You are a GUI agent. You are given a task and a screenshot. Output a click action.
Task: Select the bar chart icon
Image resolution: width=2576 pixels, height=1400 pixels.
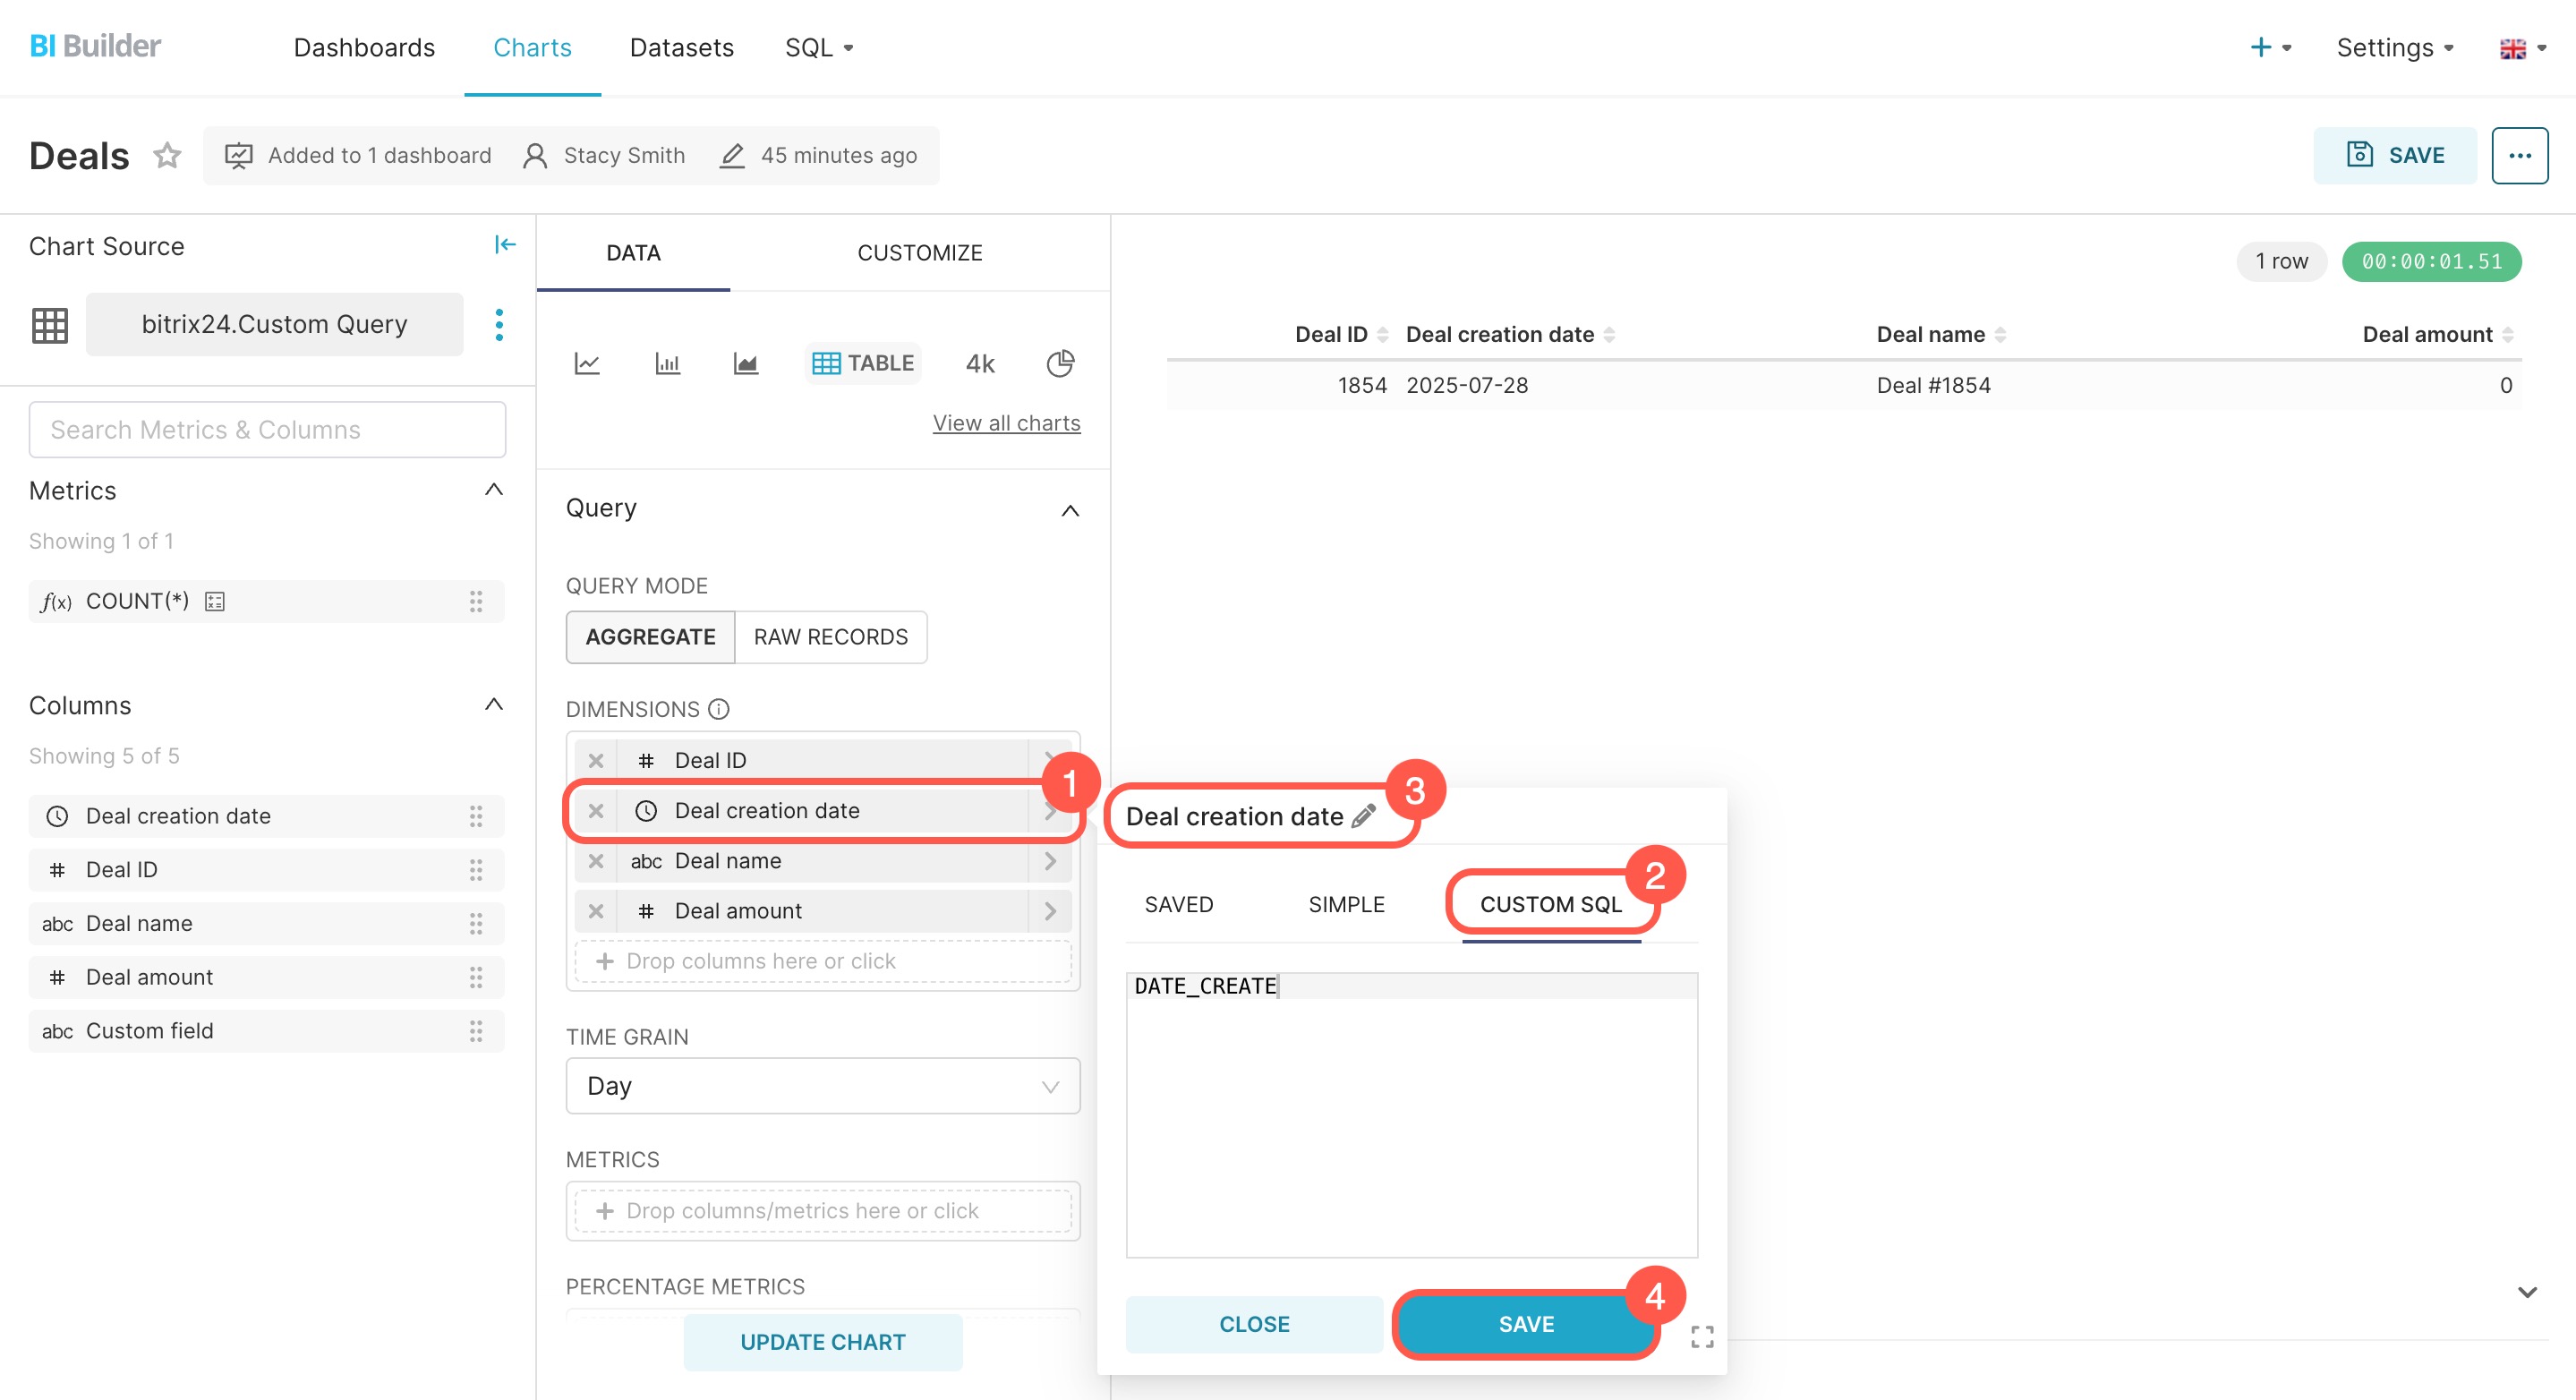click(667, 363)
